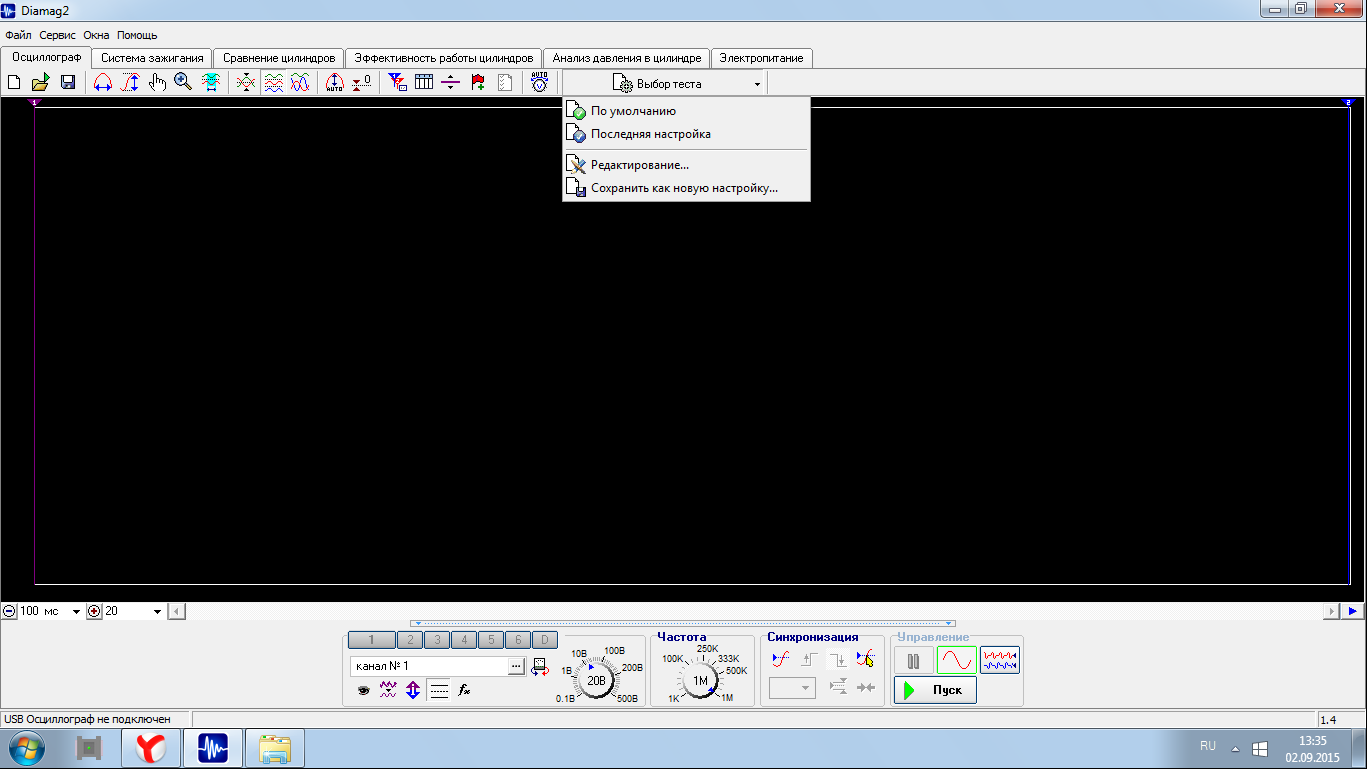Select the dual waveform display mode
The width and height of the screenshot is (1367, 769).
tap(1000, 661)
